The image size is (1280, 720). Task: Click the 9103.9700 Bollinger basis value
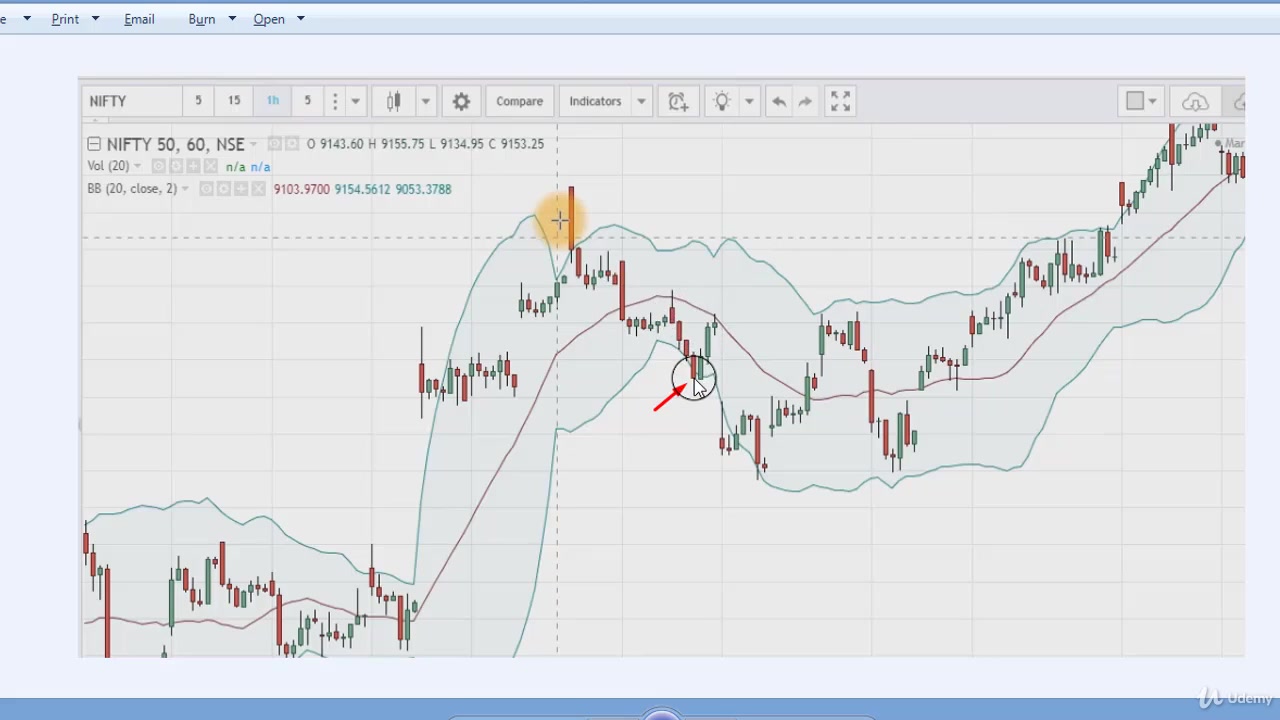tap(302, 189)
